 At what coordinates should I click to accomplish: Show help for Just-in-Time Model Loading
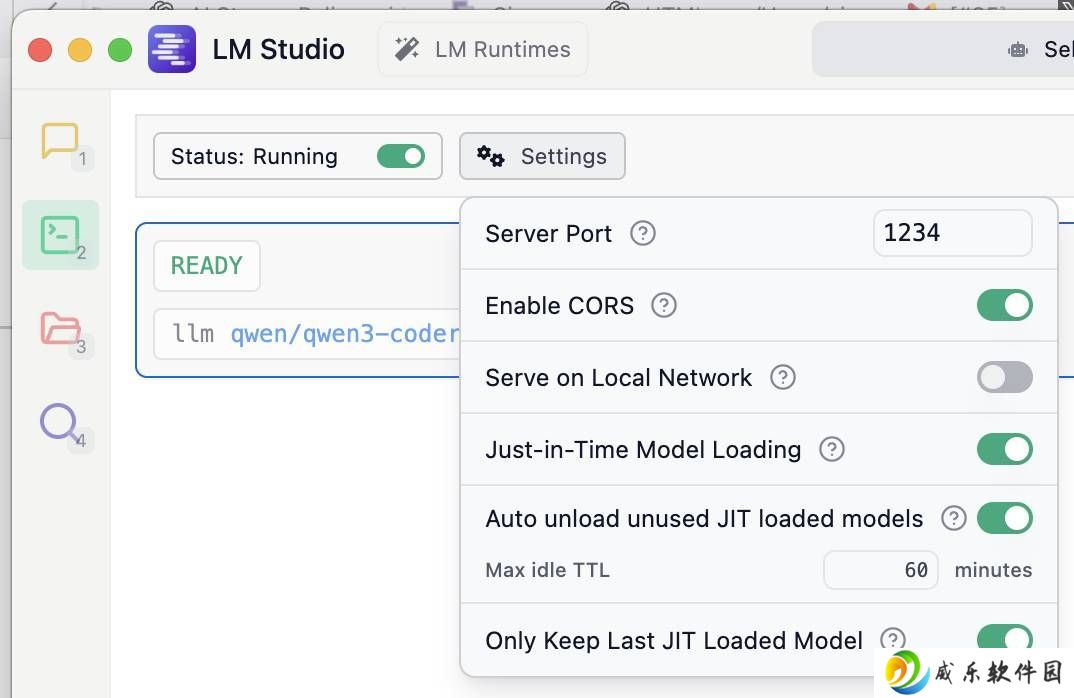[x=832, y=449]
